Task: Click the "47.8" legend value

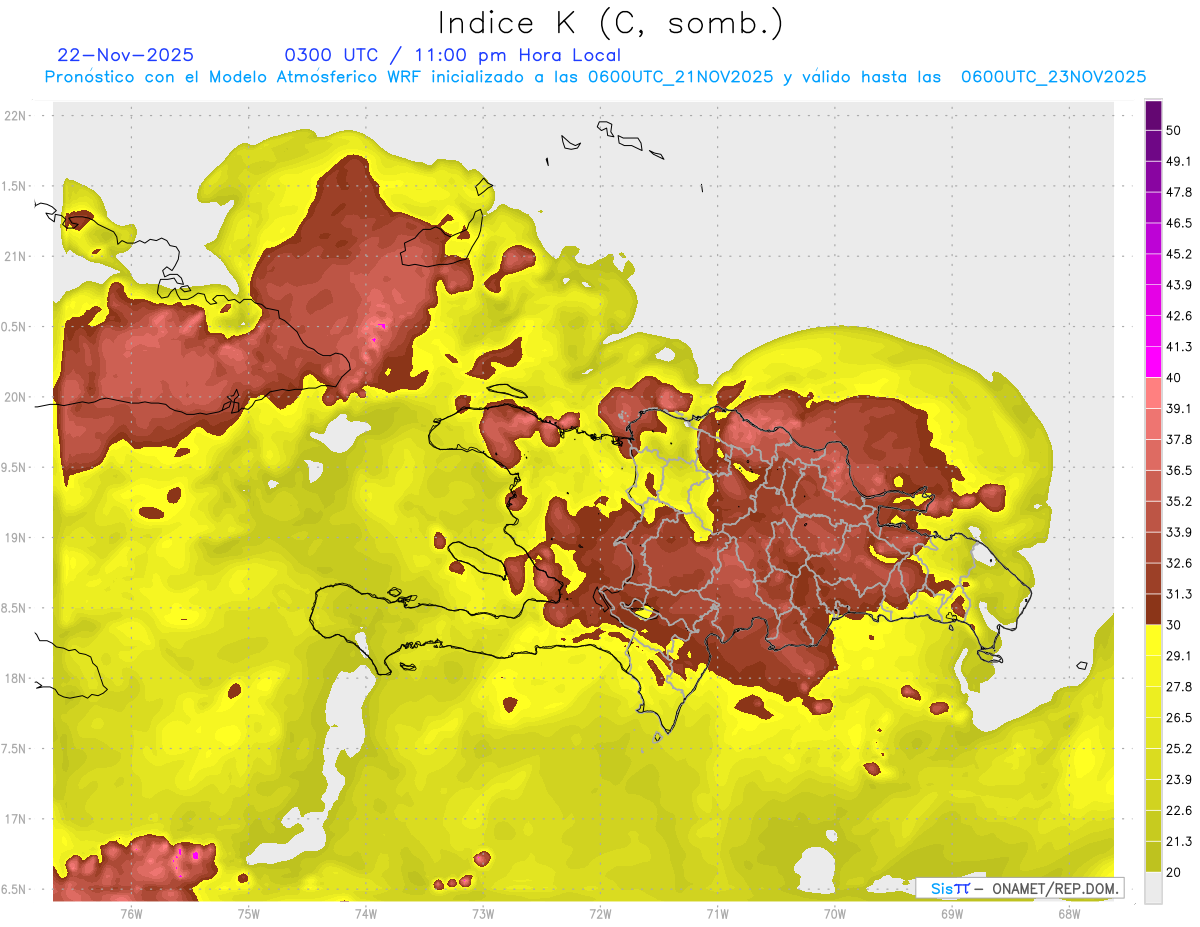Action: pos(1179,192)
